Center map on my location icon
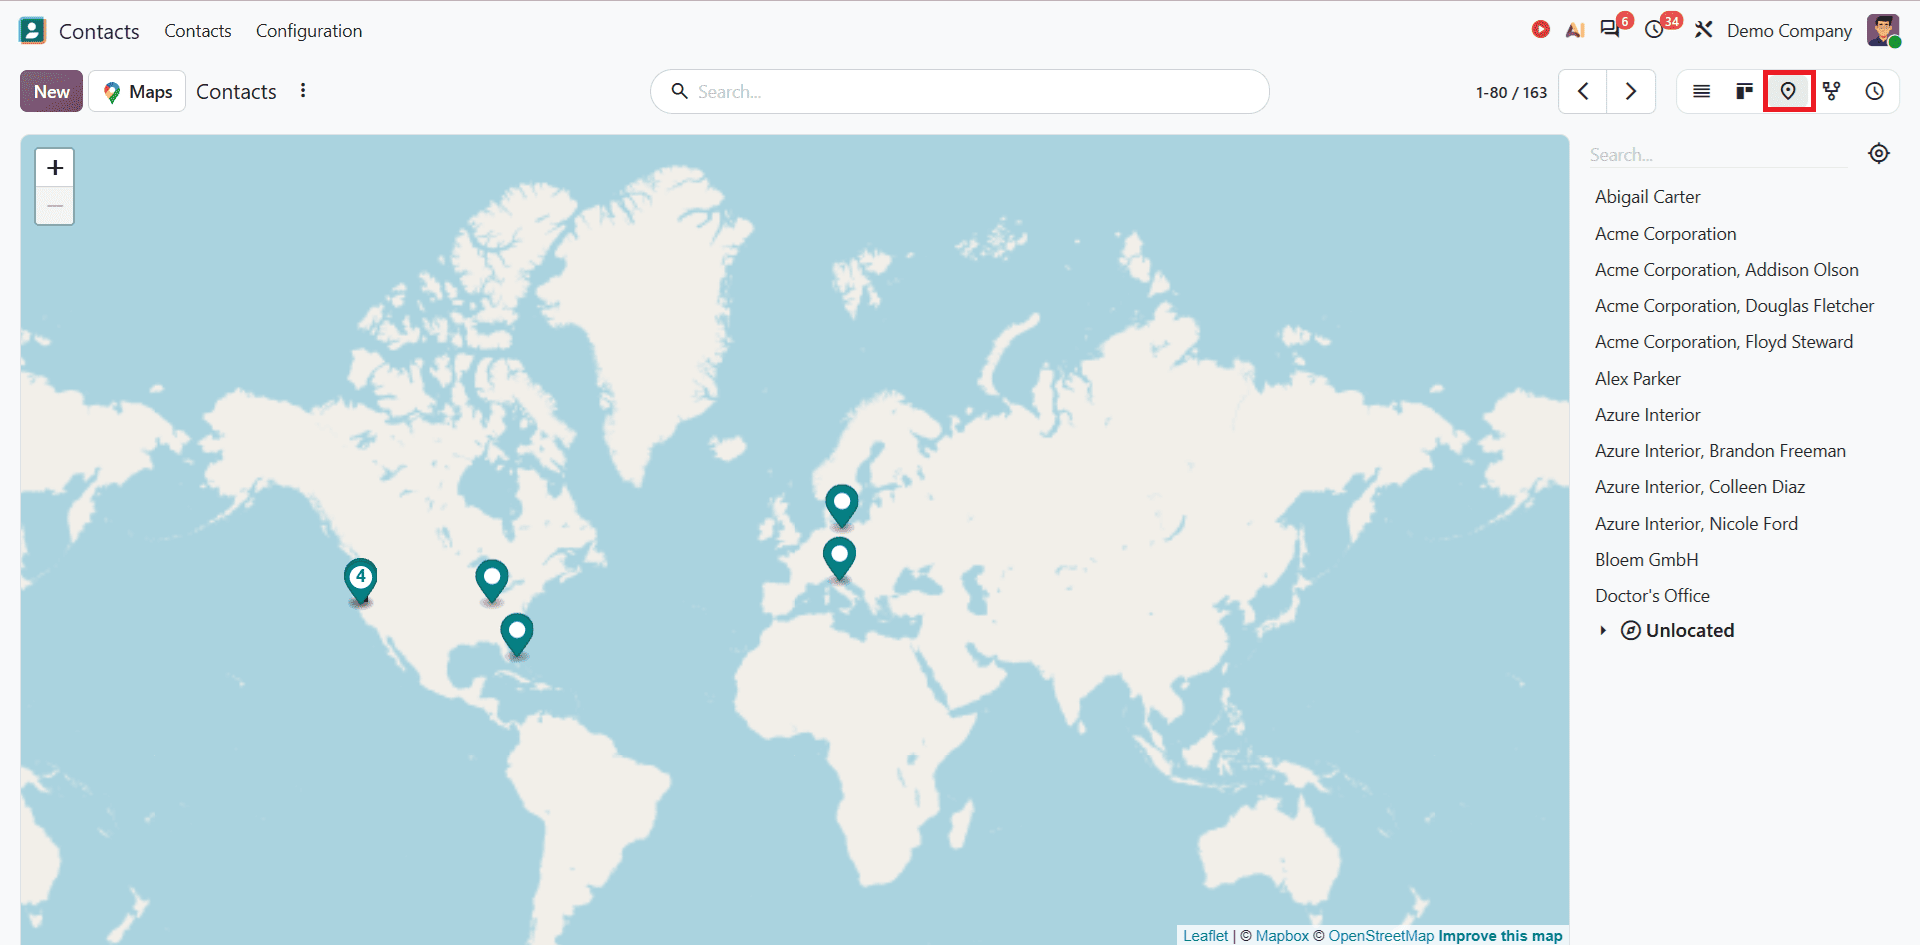This screenshot has height=945, width=1920. [x=1879, y=153]
